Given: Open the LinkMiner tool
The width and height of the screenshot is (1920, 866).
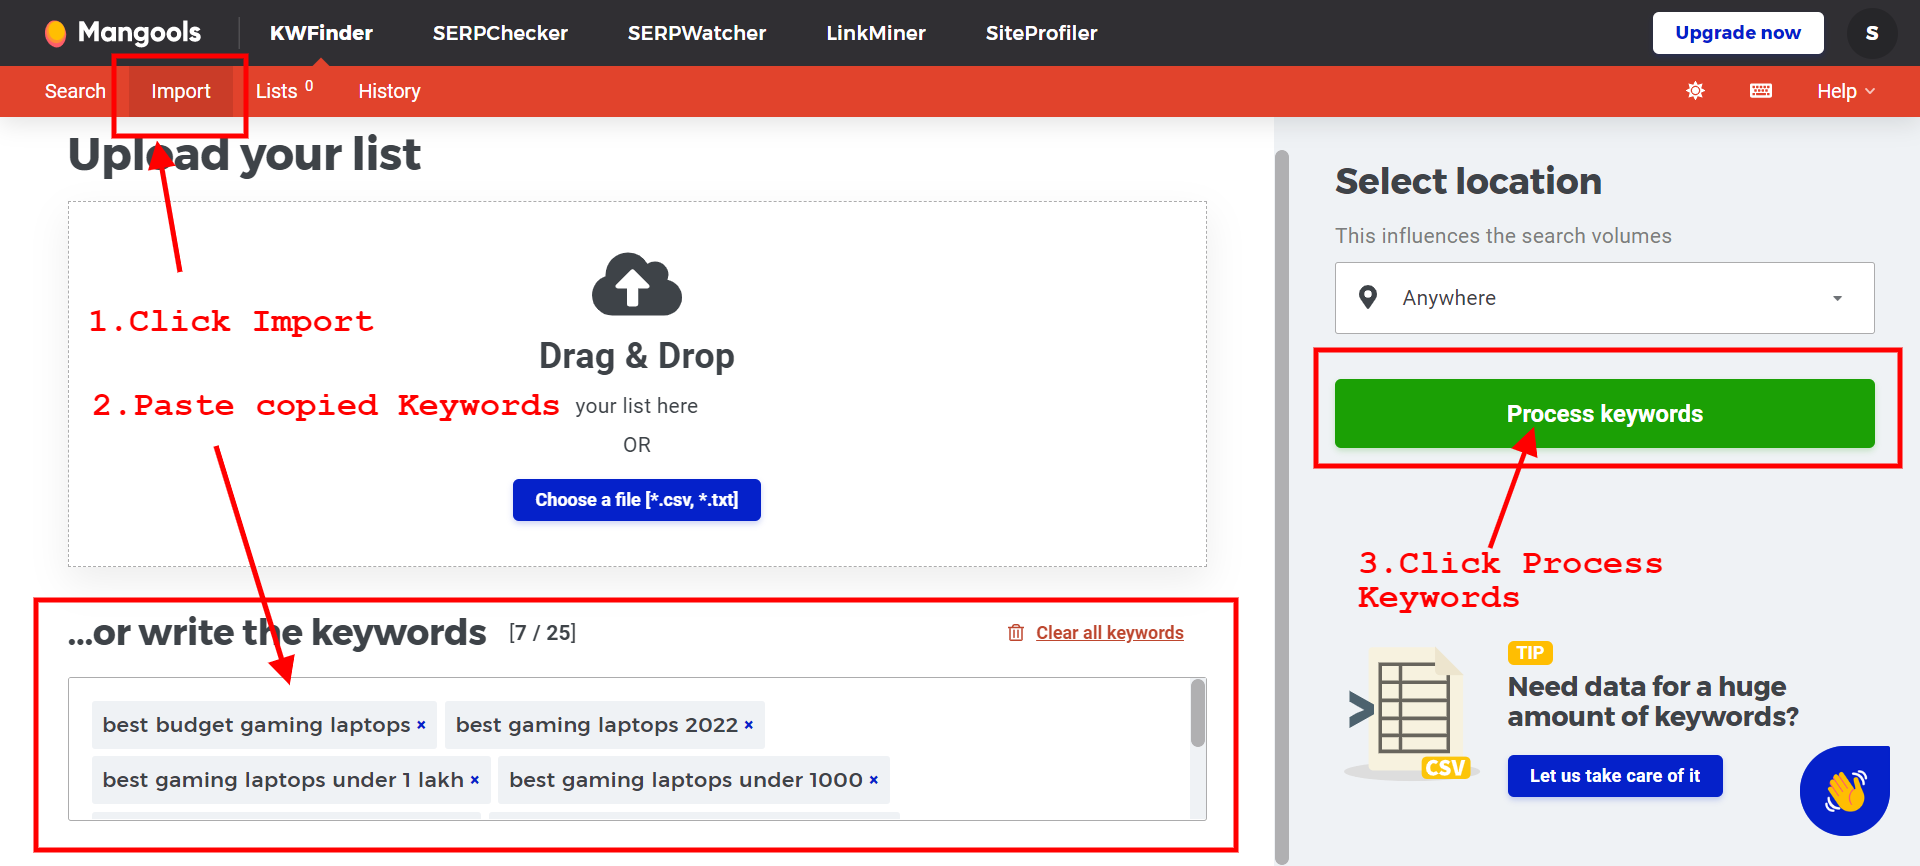Looking at the screenshot, I should pyautogui.click(x=876, y=33).
